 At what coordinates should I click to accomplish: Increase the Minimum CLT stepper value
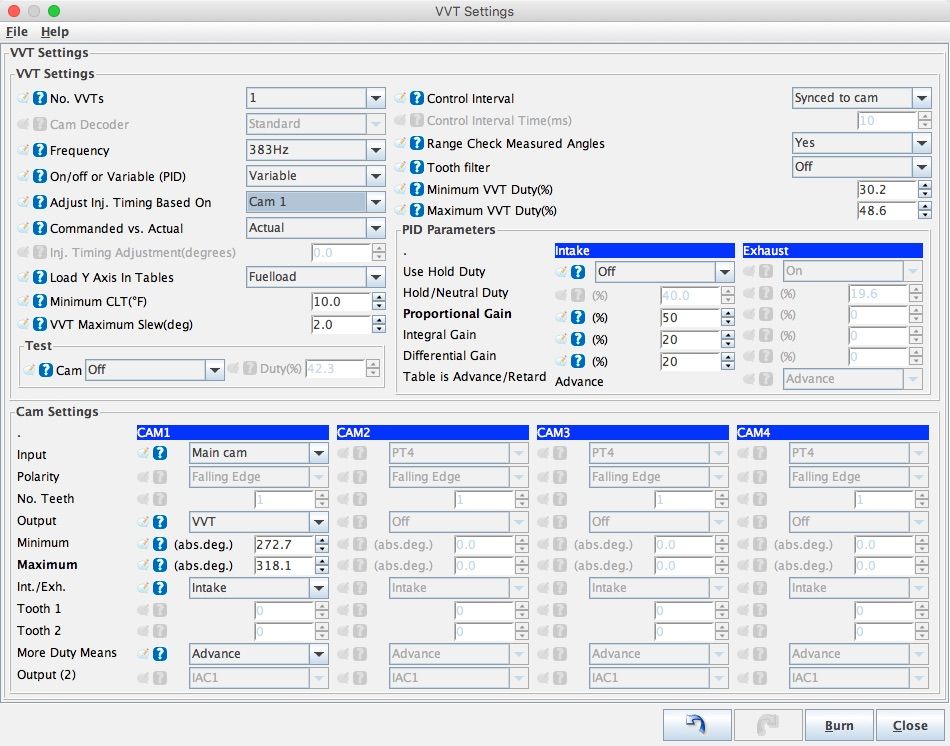[x=378, y=297]
